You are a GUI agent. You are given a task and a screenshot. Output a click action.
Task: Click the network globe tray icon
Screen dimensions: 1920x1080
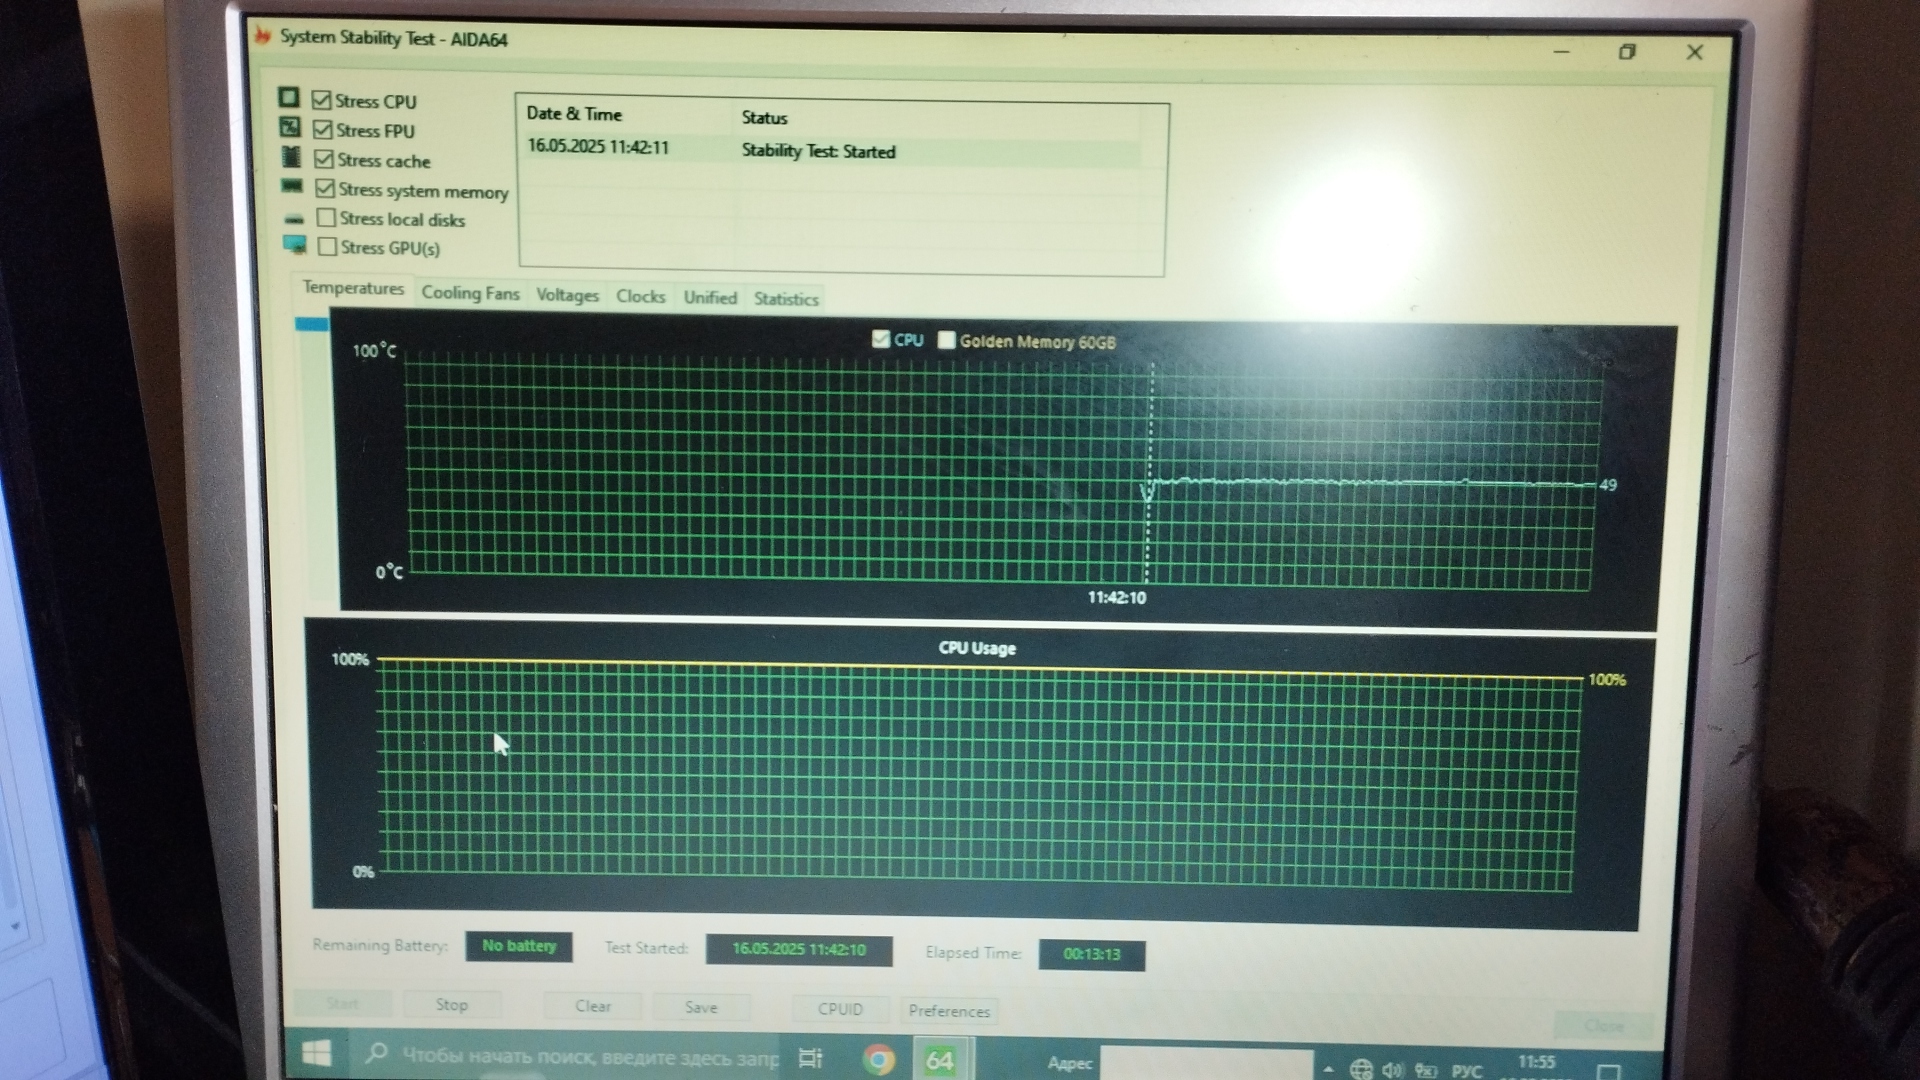[x=1360, y=1070]
